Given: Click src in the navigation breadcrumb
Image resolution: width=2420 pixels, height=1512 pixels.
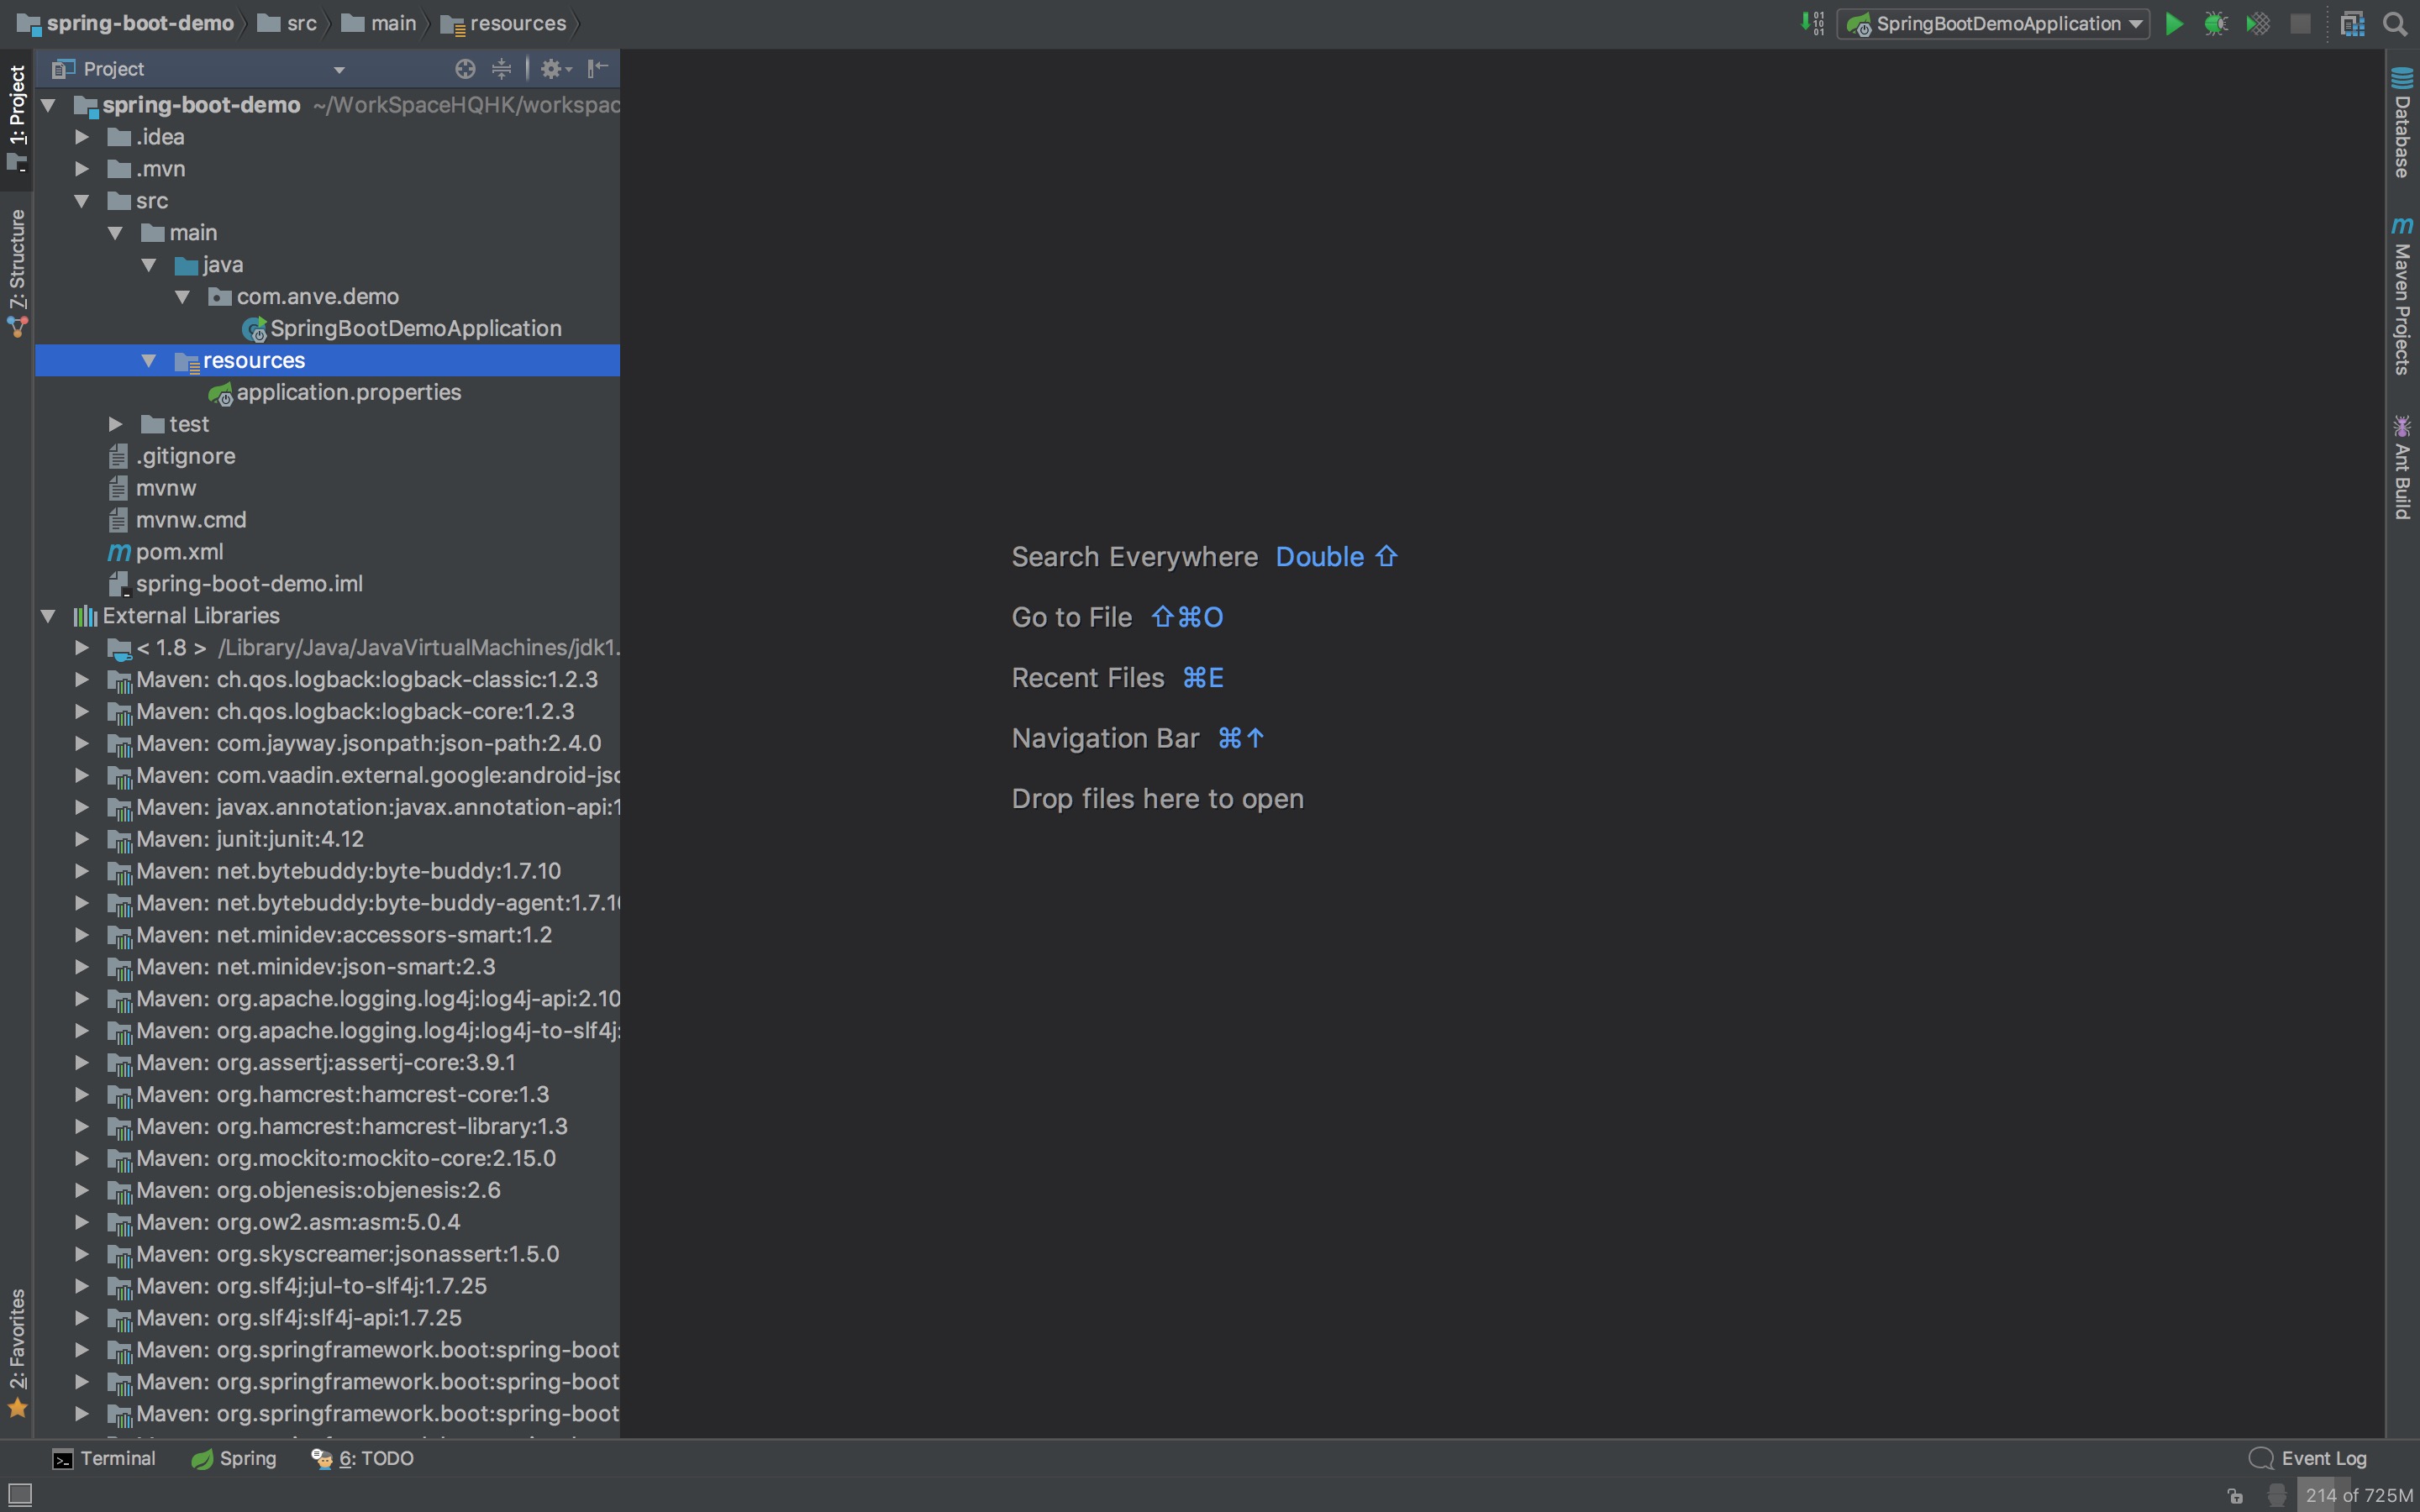Looking at the screenshot, I should [x=287, y=23].
